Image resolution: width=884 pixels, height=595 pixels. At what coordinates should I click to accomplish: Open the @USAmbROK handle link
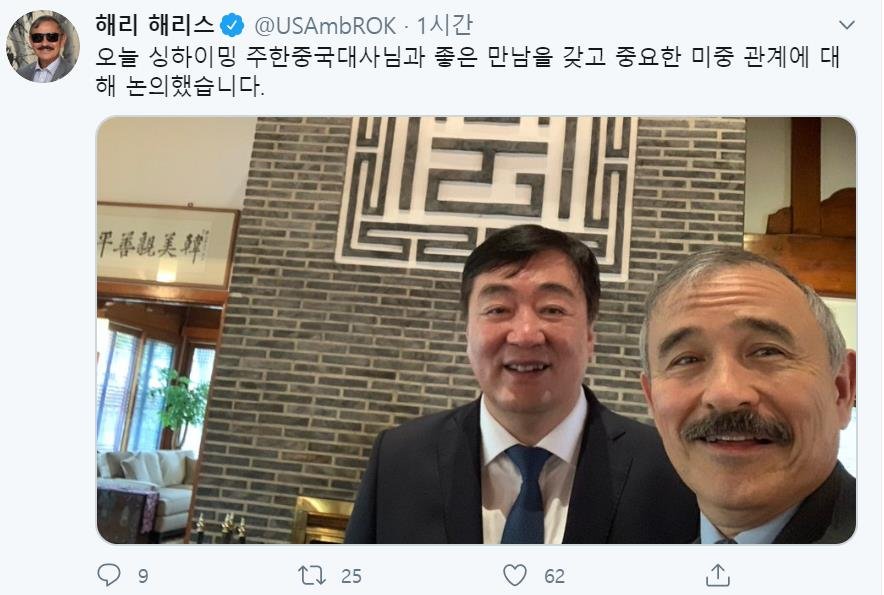(325, 26)
